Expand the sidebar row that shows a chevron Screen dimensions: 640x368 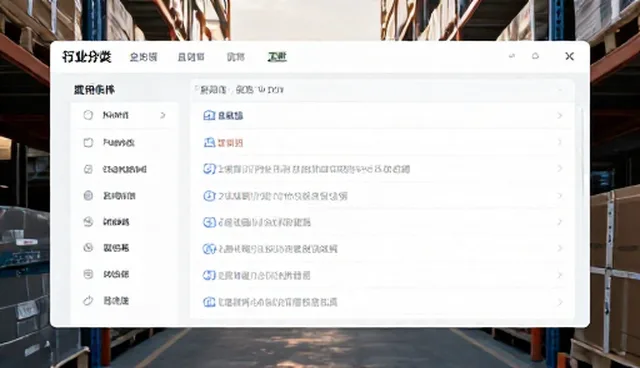(125, 115)
